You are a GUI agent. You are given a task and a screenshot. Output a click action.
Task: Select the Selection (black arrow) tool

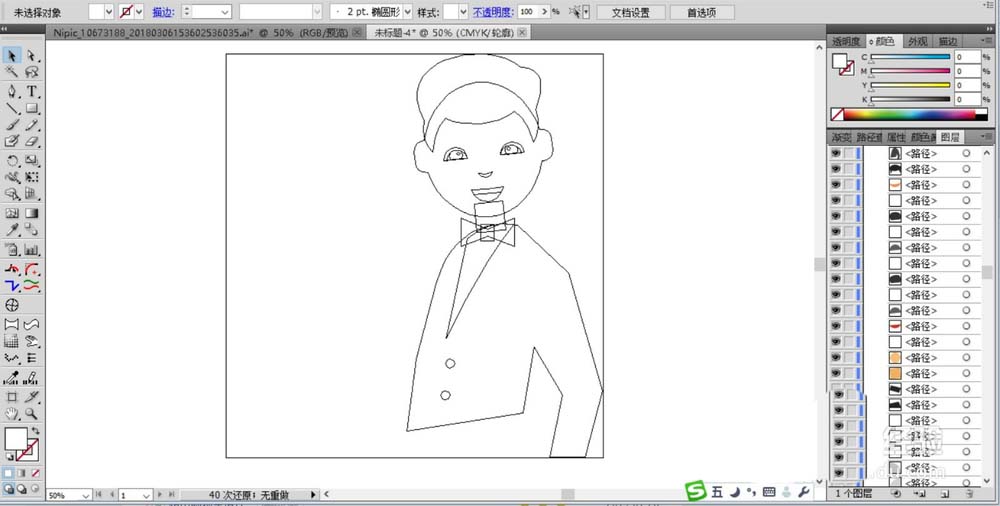coord(12,56)
